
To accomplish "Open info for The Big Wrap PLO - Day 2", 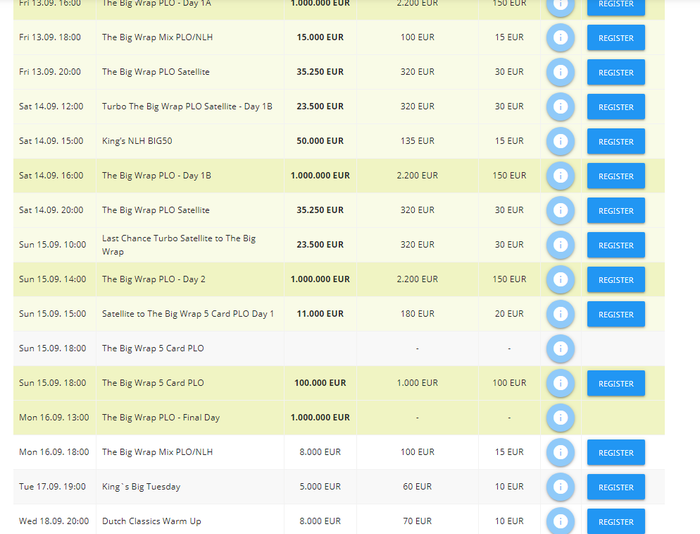I will [x=560, y=280].
